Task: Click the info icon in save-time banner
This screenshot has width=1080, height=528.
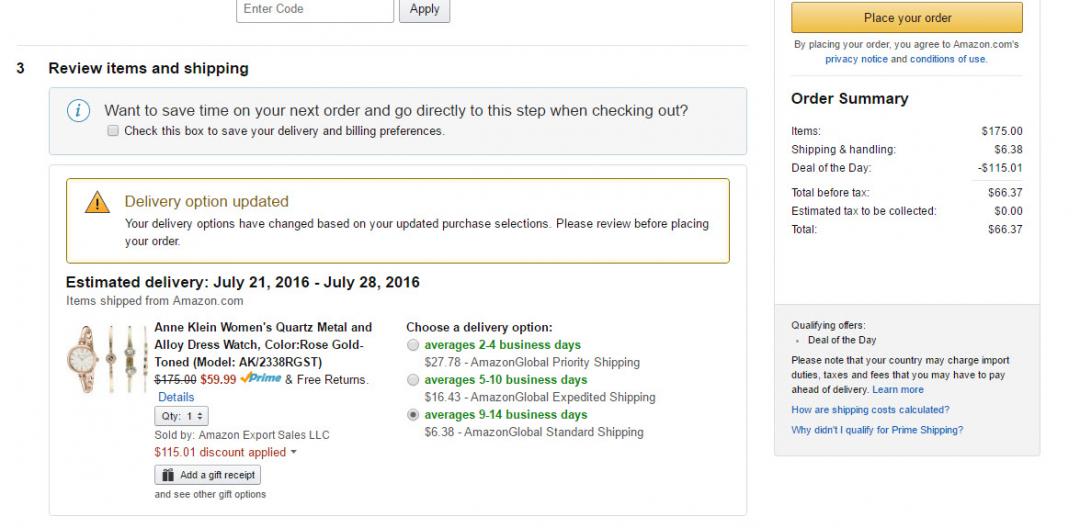Action: point(80,111)
